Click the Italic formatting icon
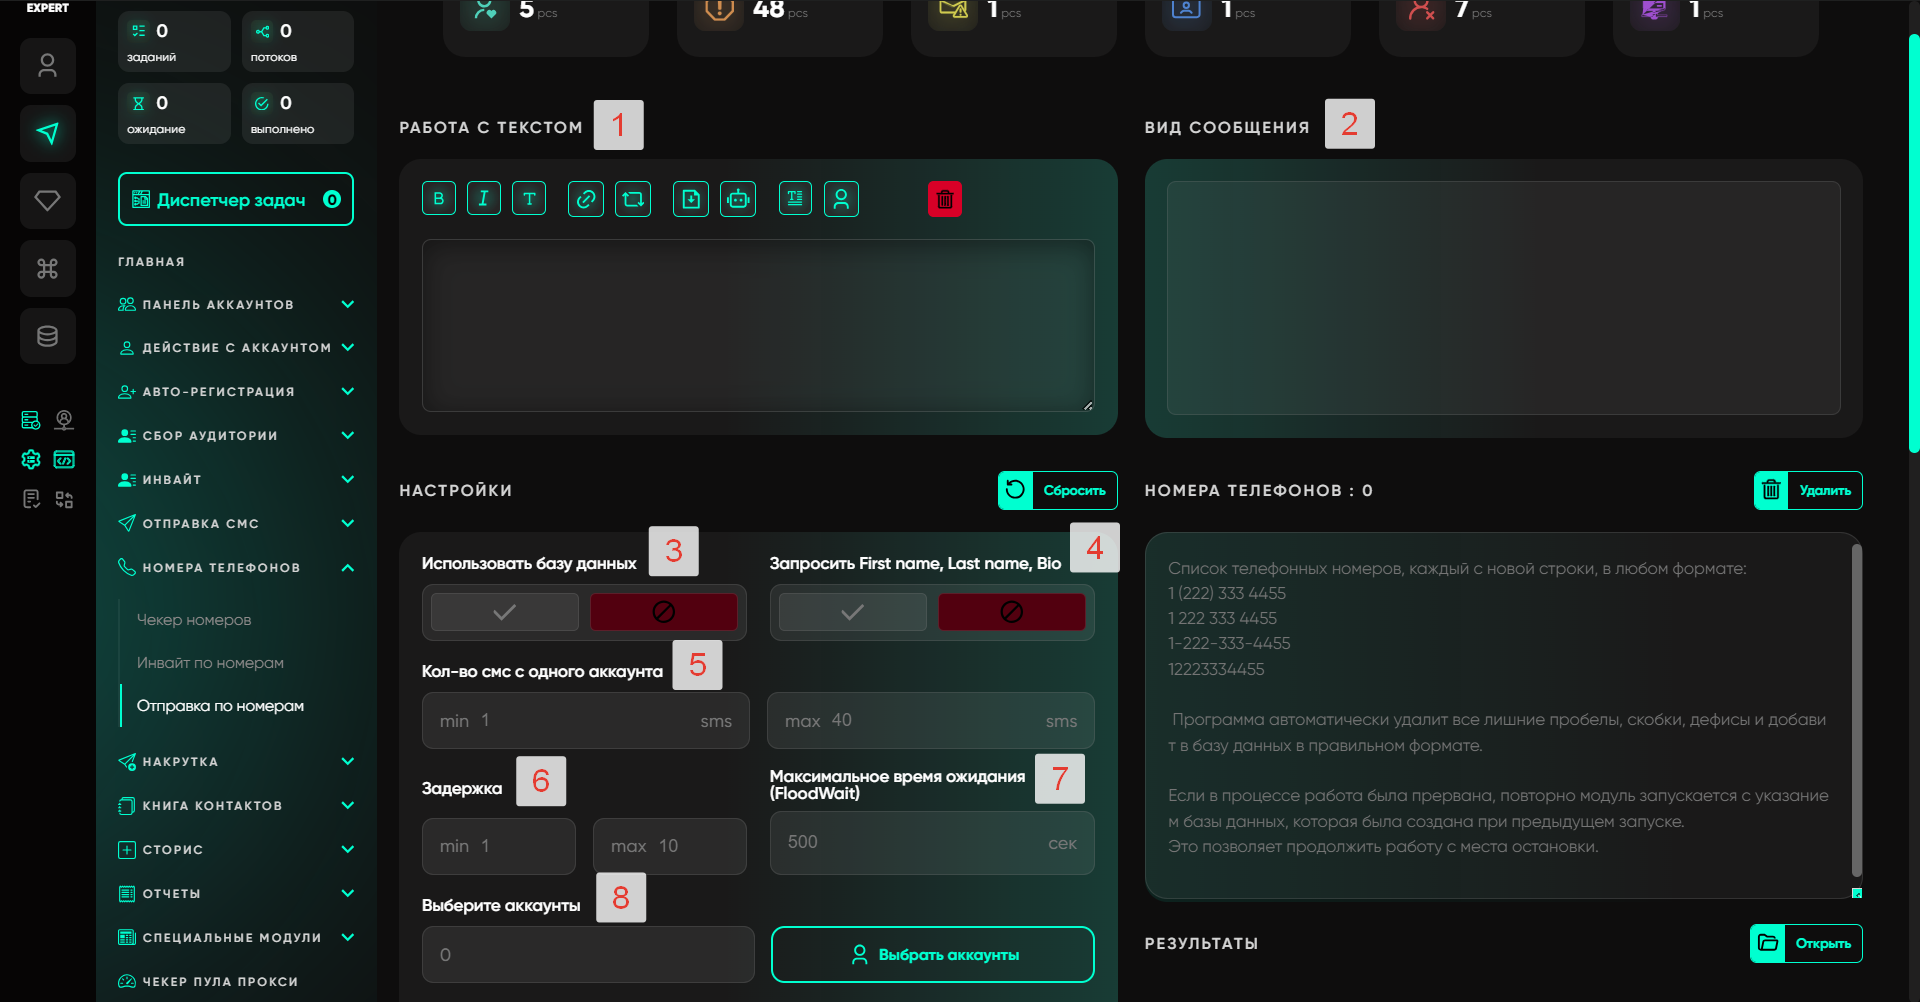Viewport: 1920px width, 1002px height. point(483,199)
